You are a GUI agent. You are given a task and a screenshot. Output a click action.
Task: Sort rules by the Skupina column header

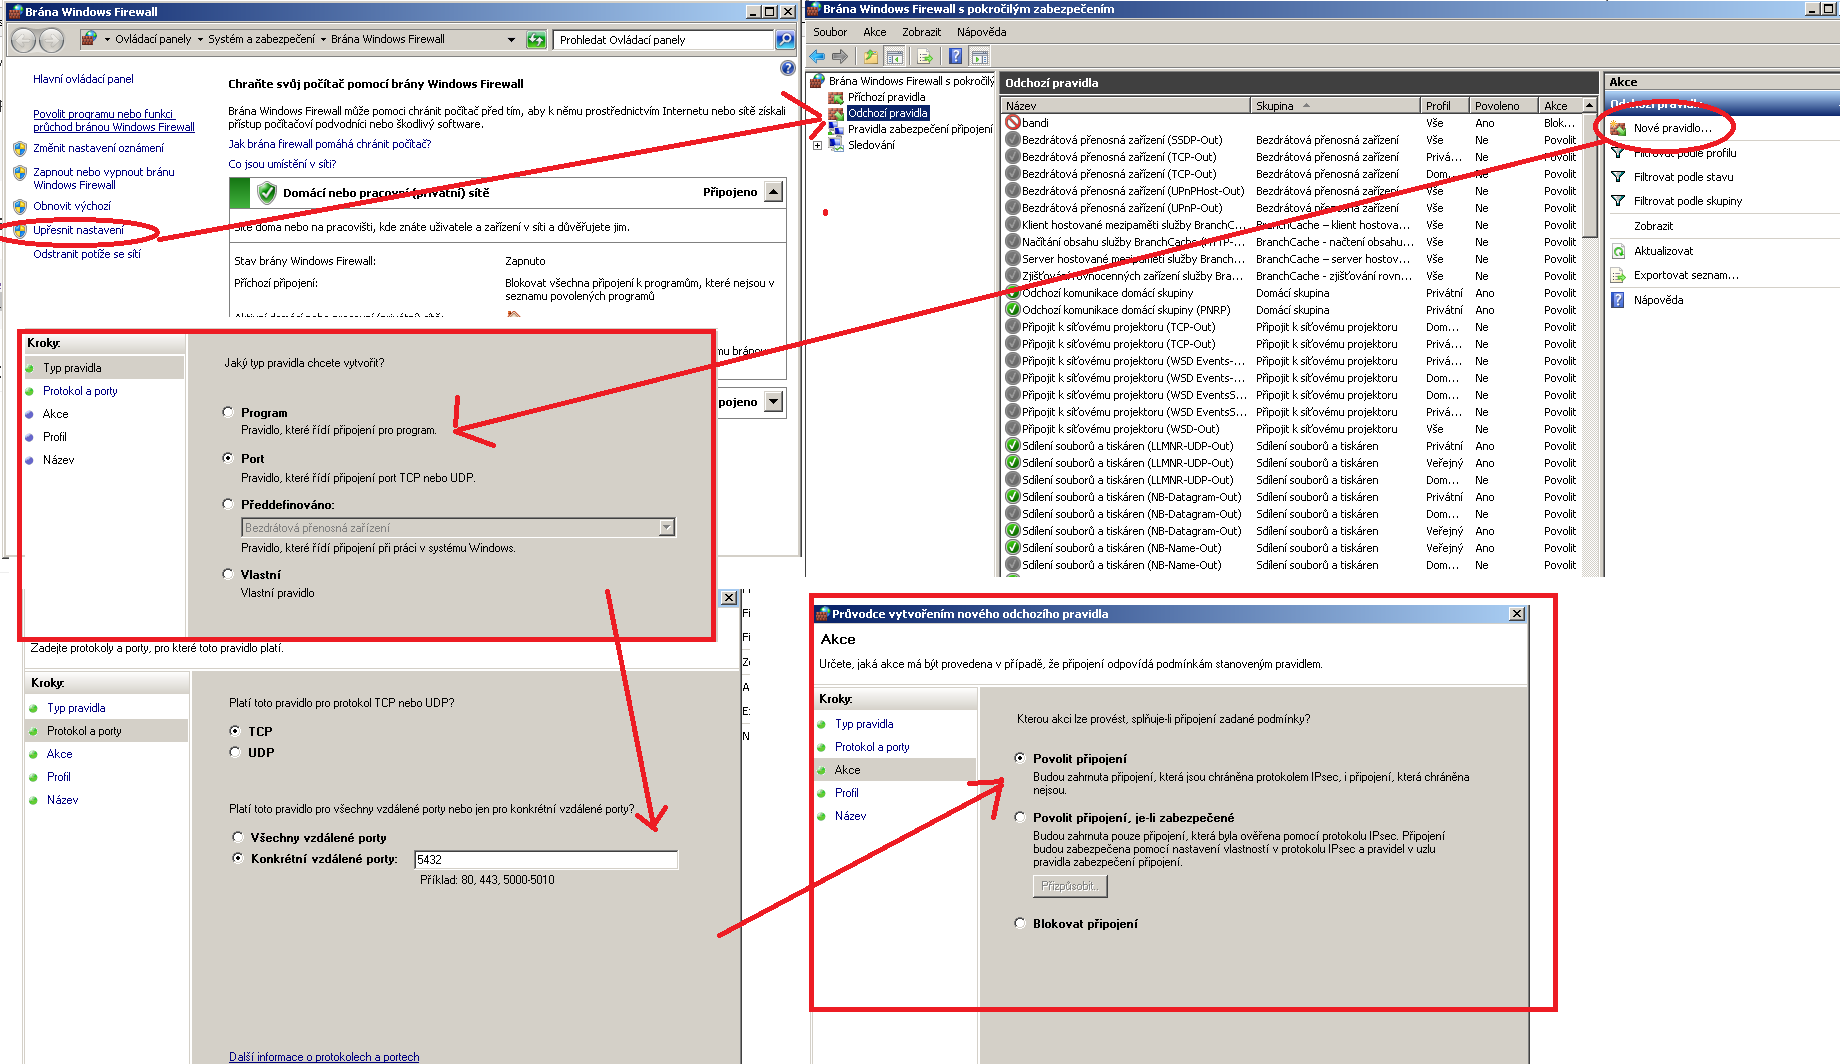pyautogui.click(x=1336, y=105)
